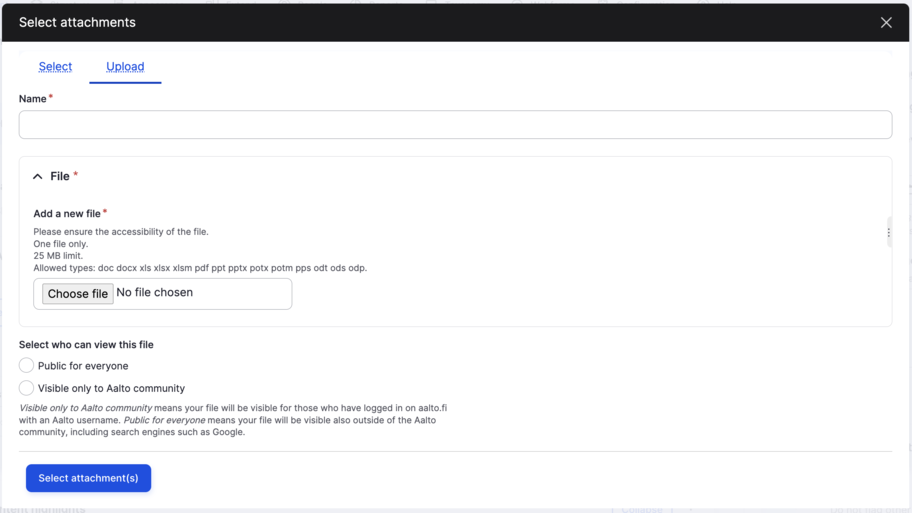Switch to the Select tab

[x=55, y=67]
